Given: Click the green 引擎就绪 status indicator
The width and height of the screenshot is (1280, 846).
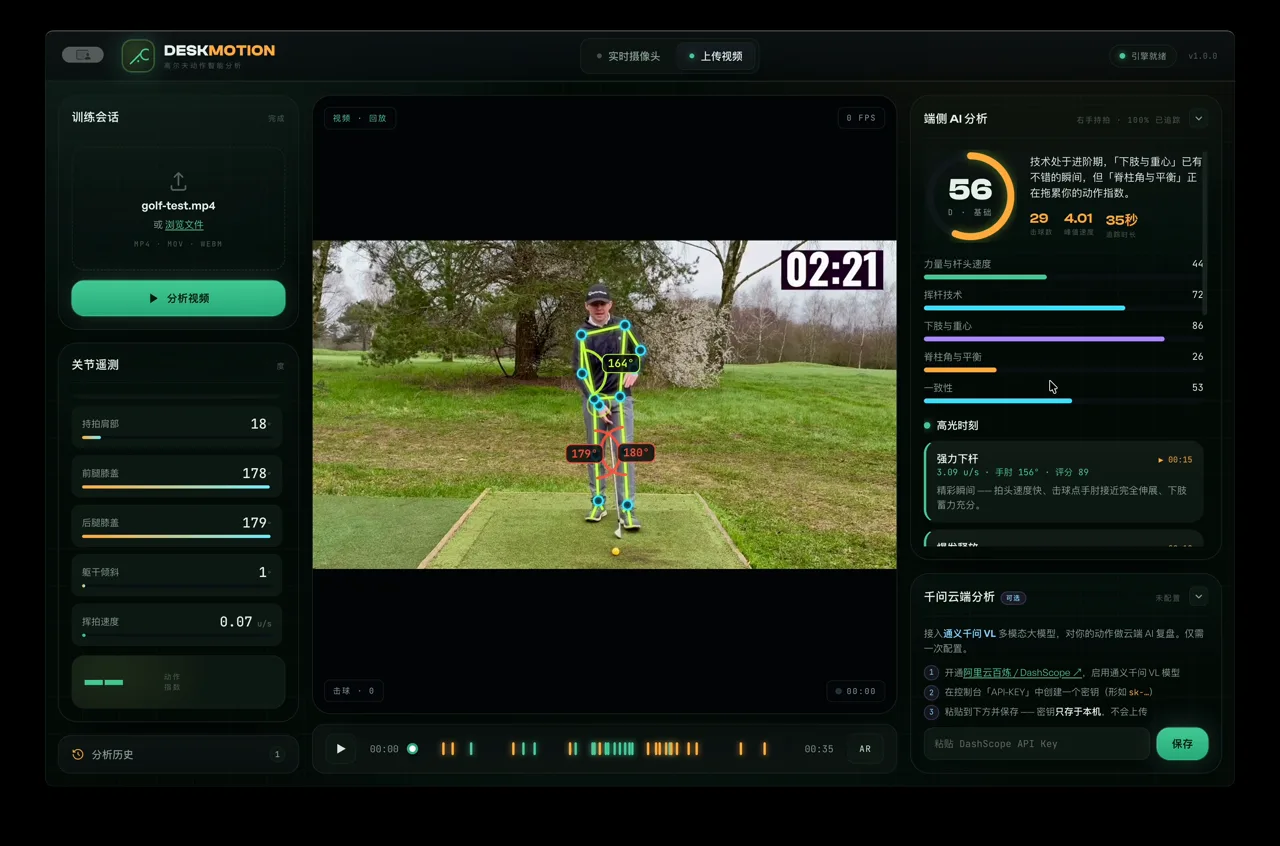Looking at the screenshot, I should 1143,56.
